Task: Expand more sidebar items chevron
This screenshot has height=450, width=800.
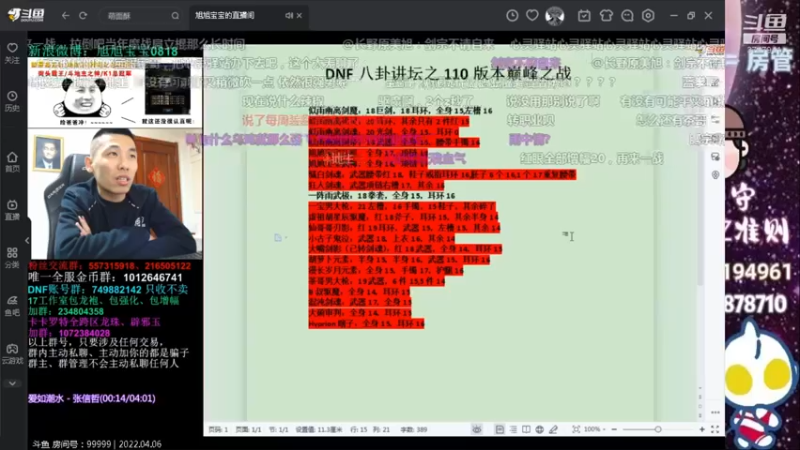Action: click(x=12, y=383)
